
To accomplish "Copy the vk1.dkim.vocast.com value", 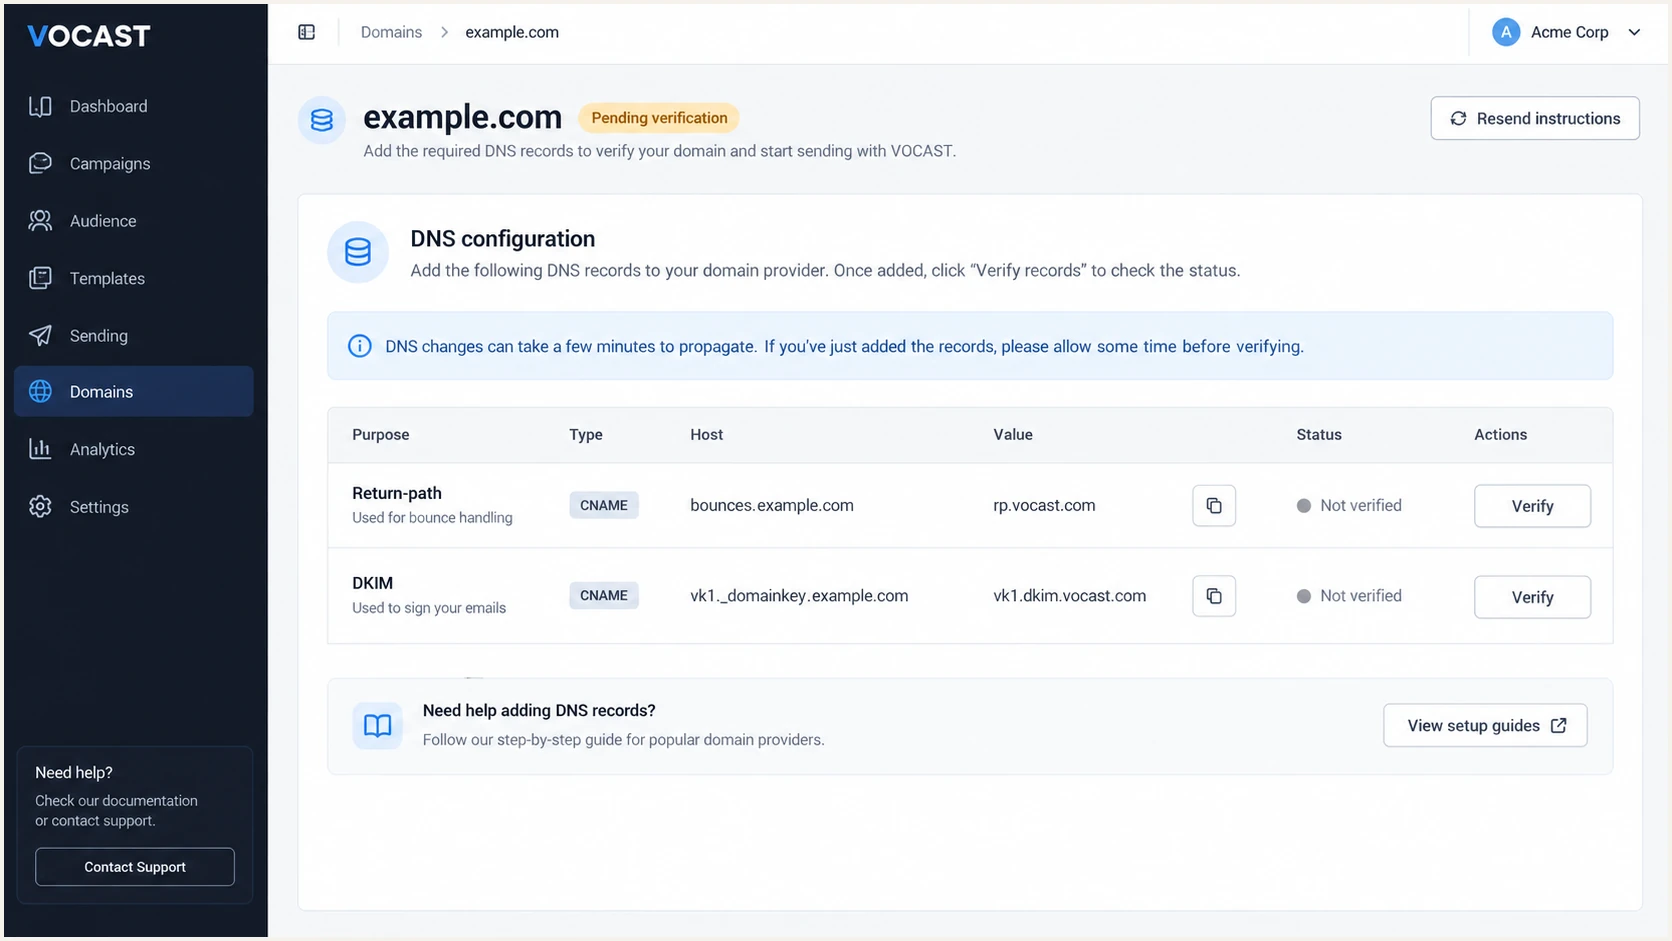I will [1214, 596].
